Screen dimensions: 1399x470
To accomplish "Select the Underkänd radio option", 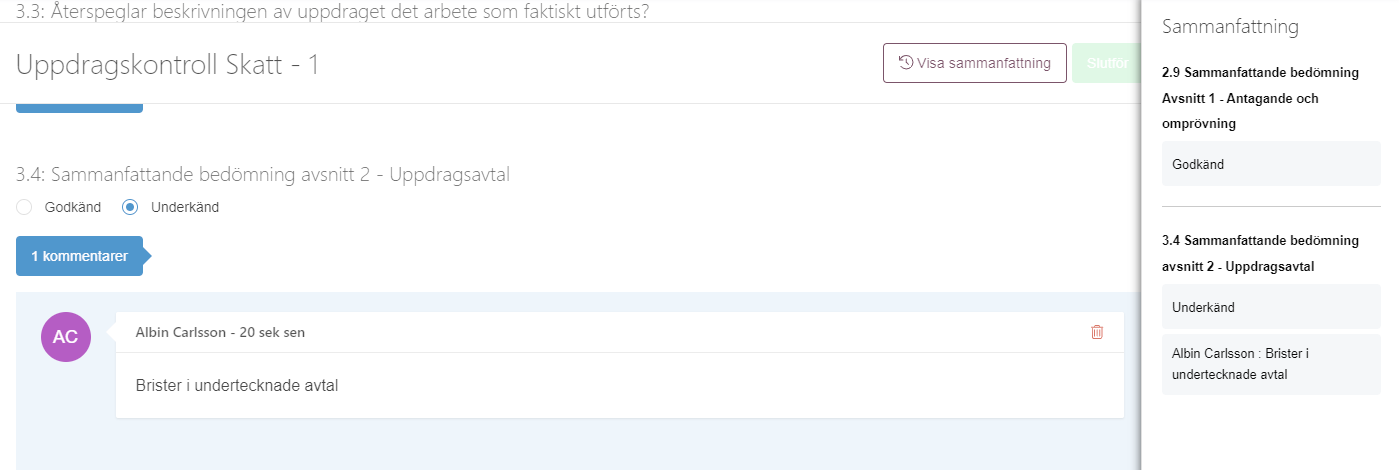I will [x=130, y=207].
